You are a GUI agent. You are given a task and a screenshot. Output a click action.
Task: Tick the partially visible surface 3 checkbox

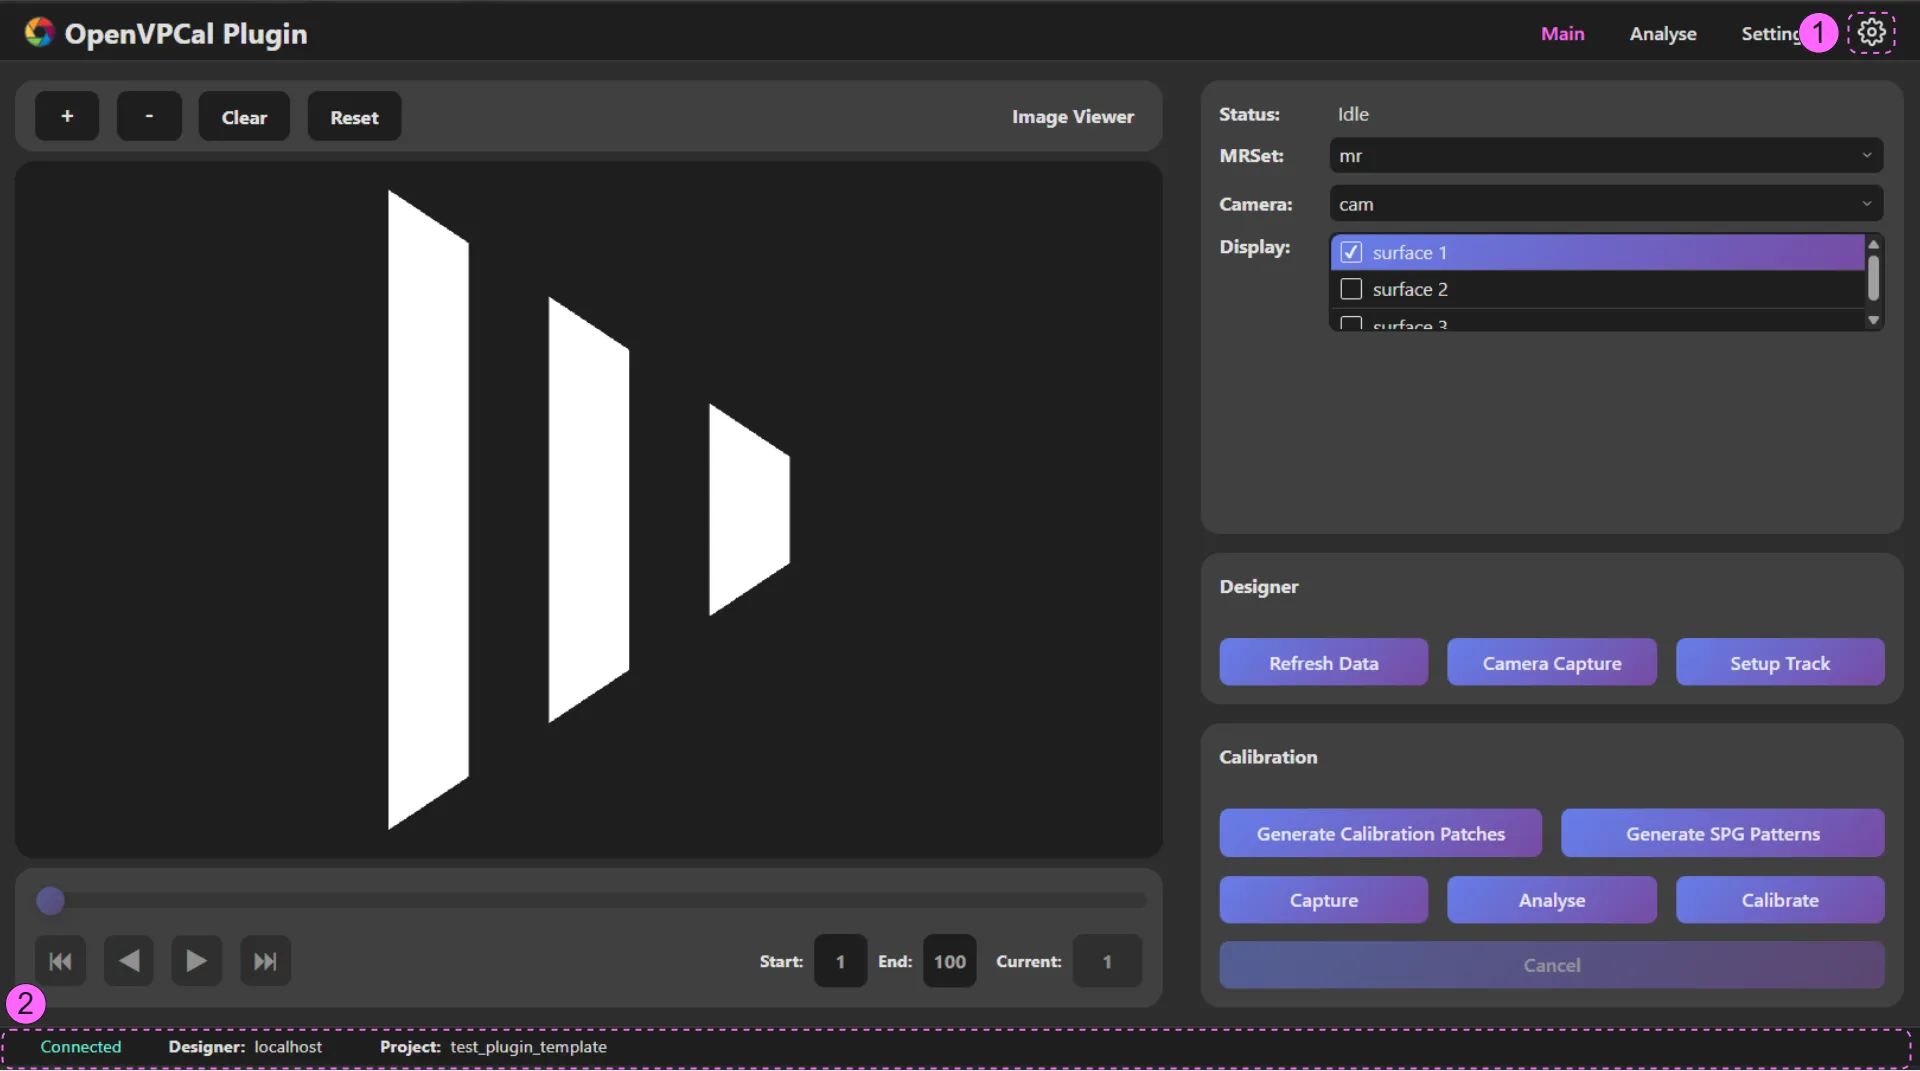click(x=1351, y=324)
